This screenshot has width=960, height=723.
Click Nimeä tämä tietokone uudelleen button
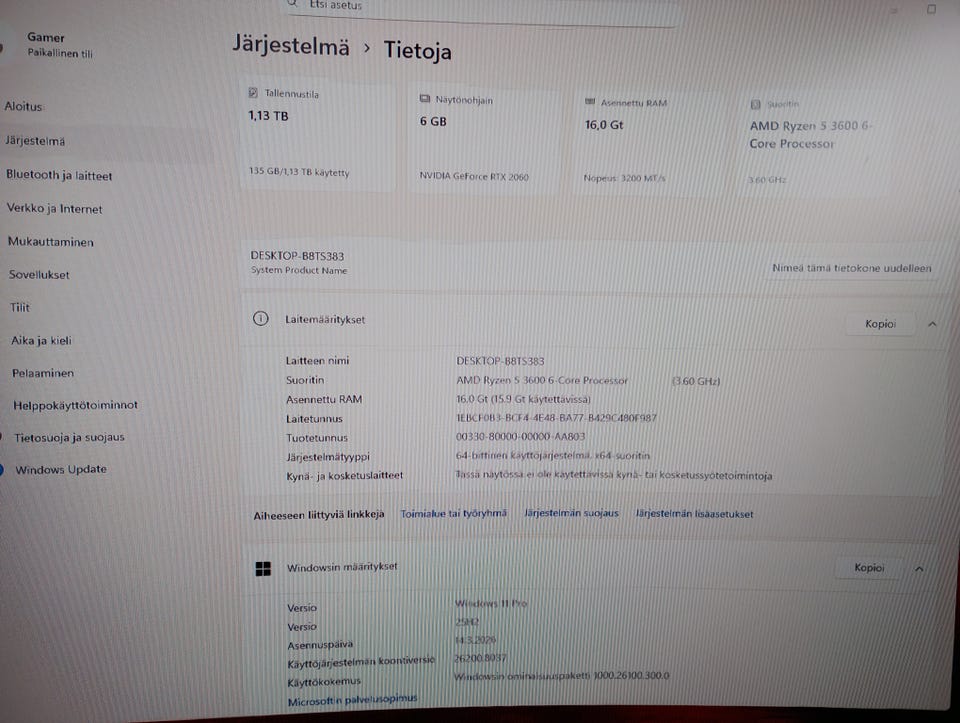click(x=852, y=268)
